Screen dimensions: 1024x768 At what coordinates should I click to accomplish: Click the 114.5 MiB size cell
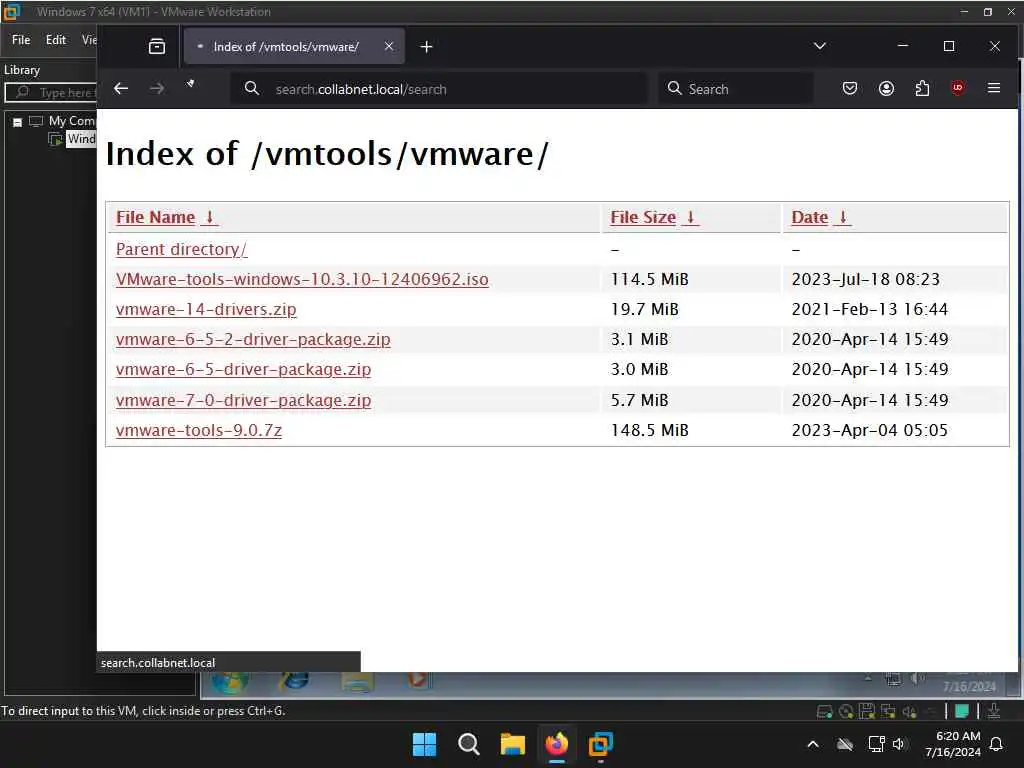[x=649, y=280]
